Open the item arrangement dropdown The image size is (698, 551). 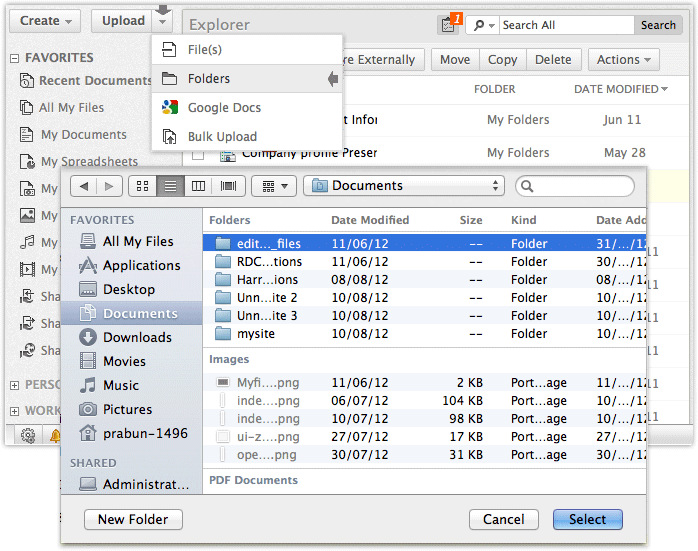(274, 186)
